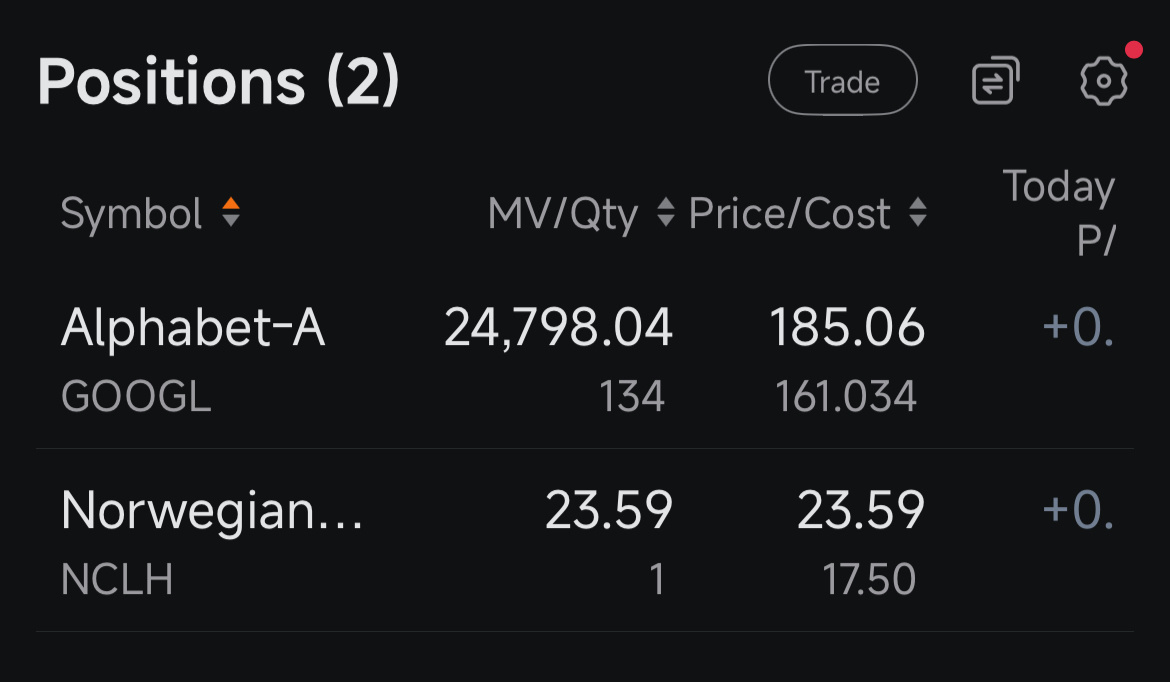Select Alphabet market value 24,798.04

coord(558,328)
